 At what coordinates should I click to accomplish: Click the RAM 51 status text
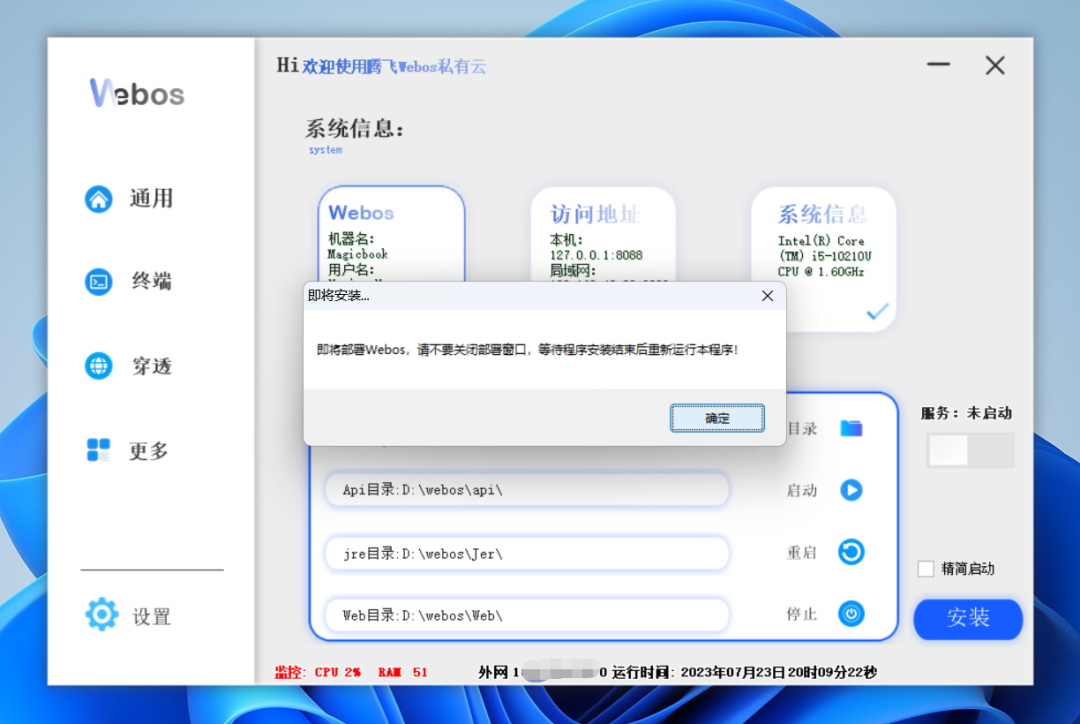pyautogui.click(x=403, y=672)
